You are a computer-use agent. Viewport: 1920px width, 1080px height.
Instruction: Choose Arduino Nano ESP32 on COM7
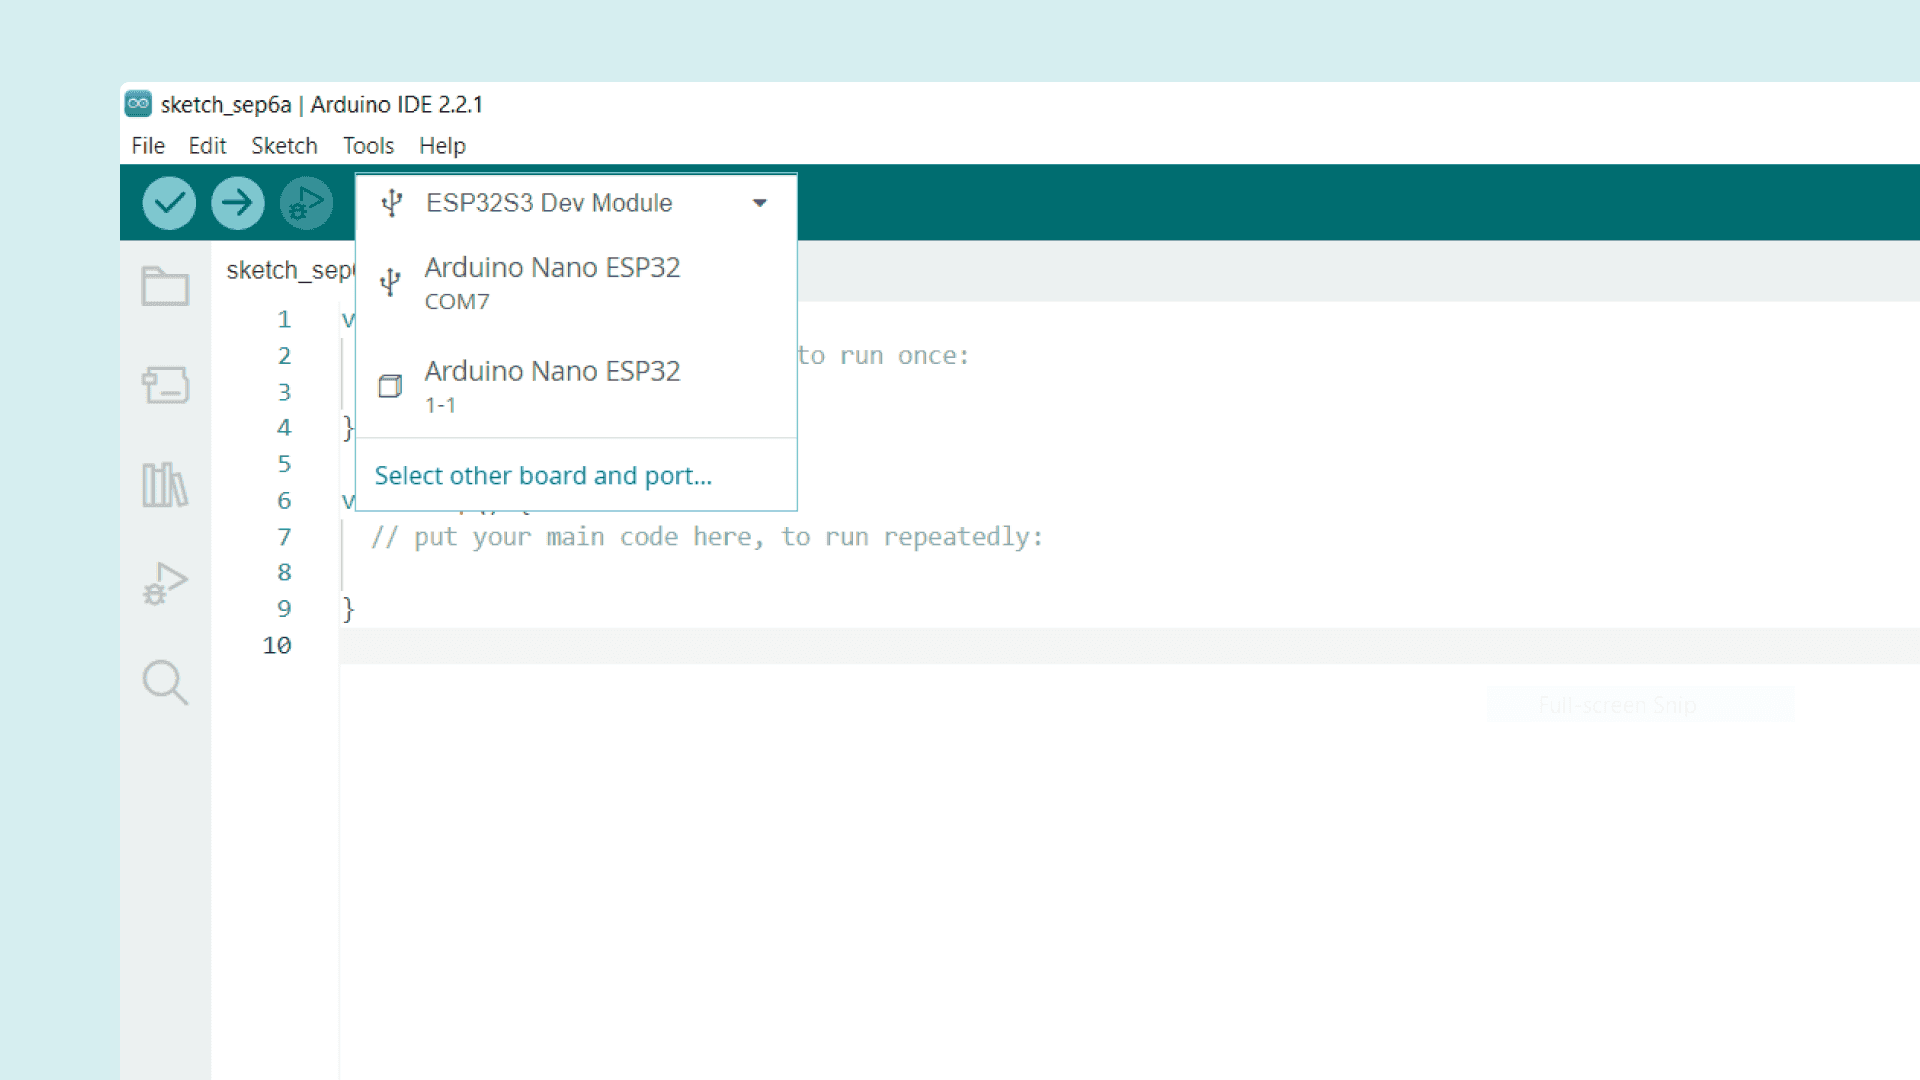click(x=552, y=283)
